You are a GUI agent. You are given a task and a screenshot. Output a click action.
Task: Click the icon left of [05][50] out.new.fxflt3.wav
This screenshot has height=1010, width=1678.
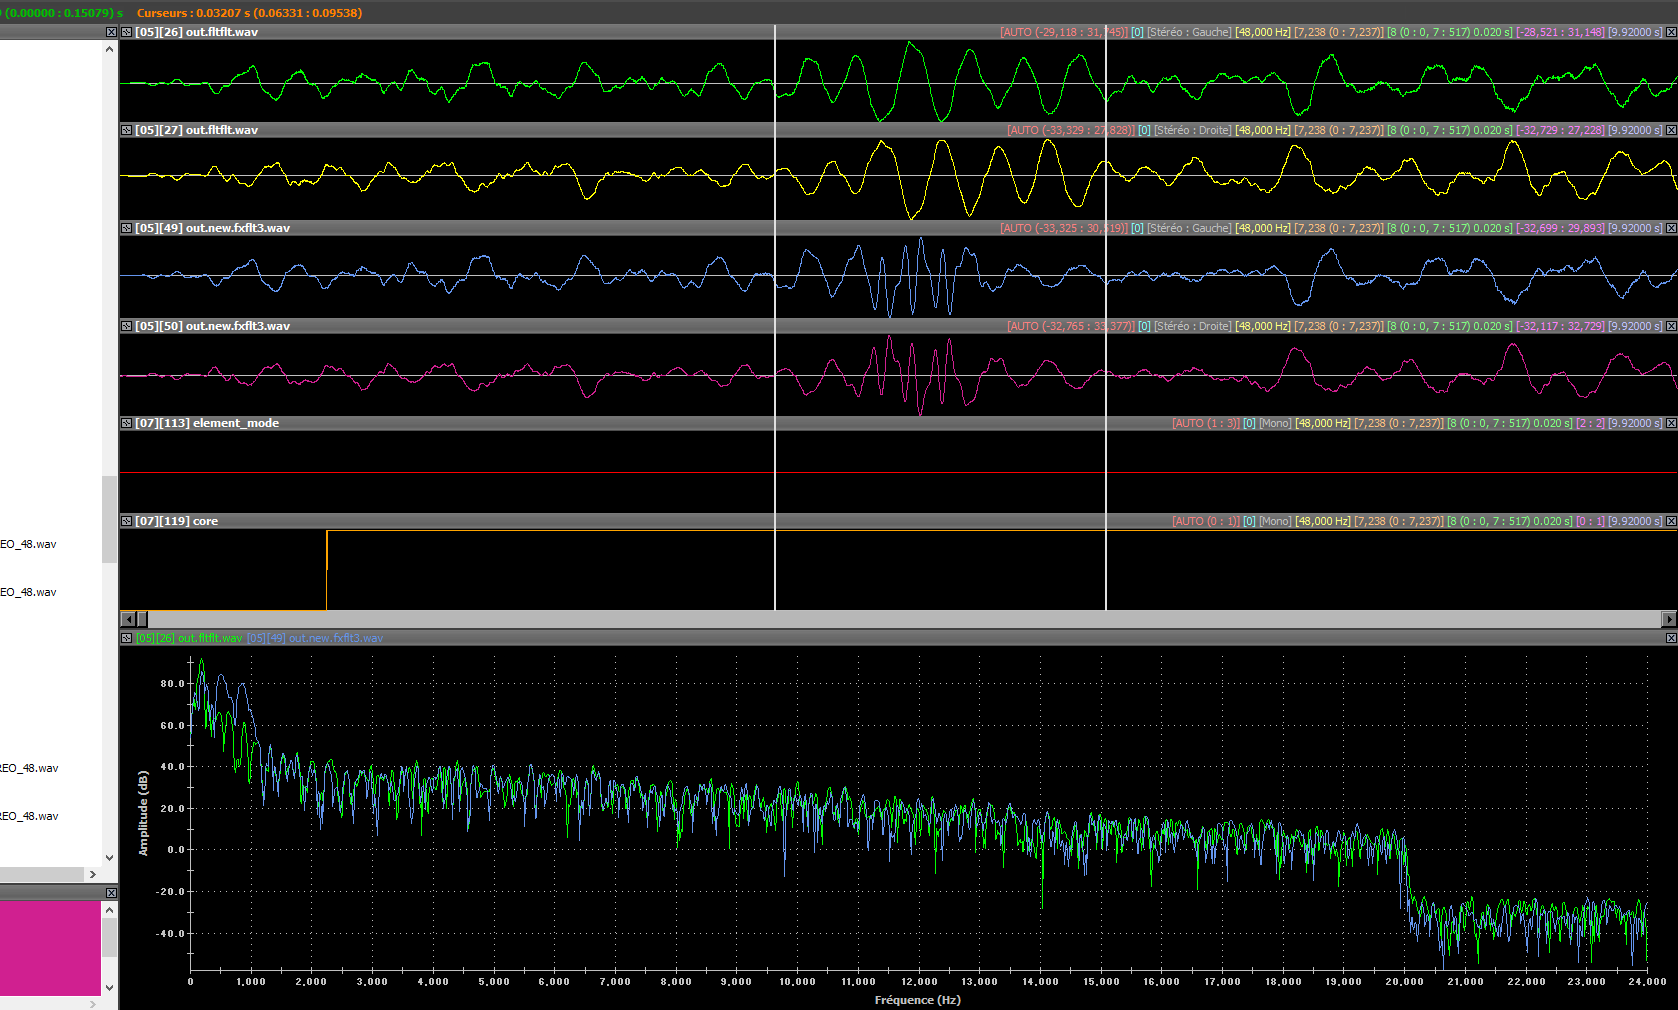127,326
